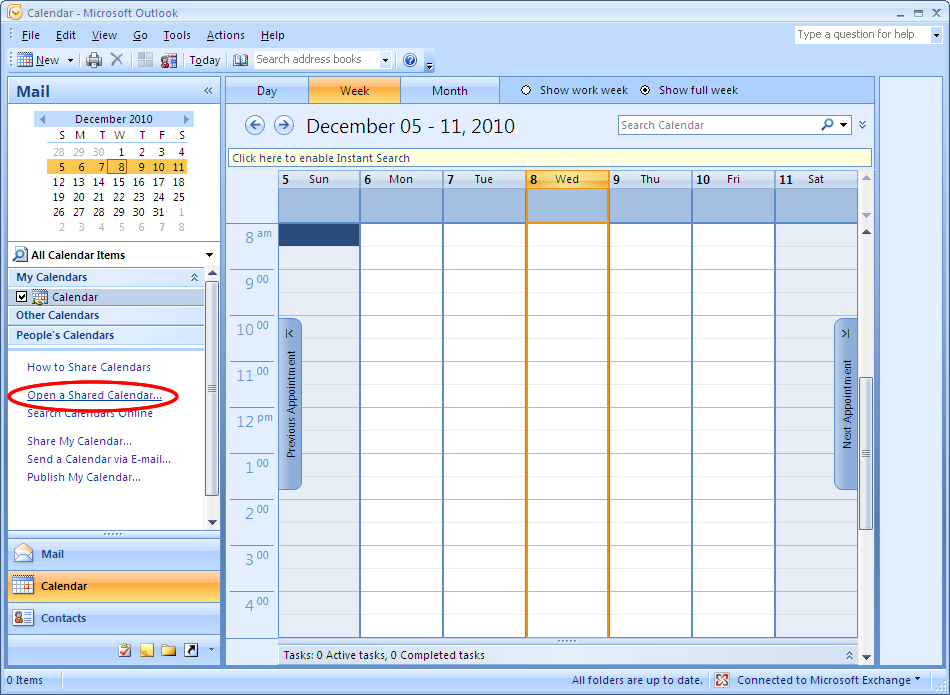The image size is (950, 695).
Task: Open toolbar options overflow arrow
Action: point(430,66)
